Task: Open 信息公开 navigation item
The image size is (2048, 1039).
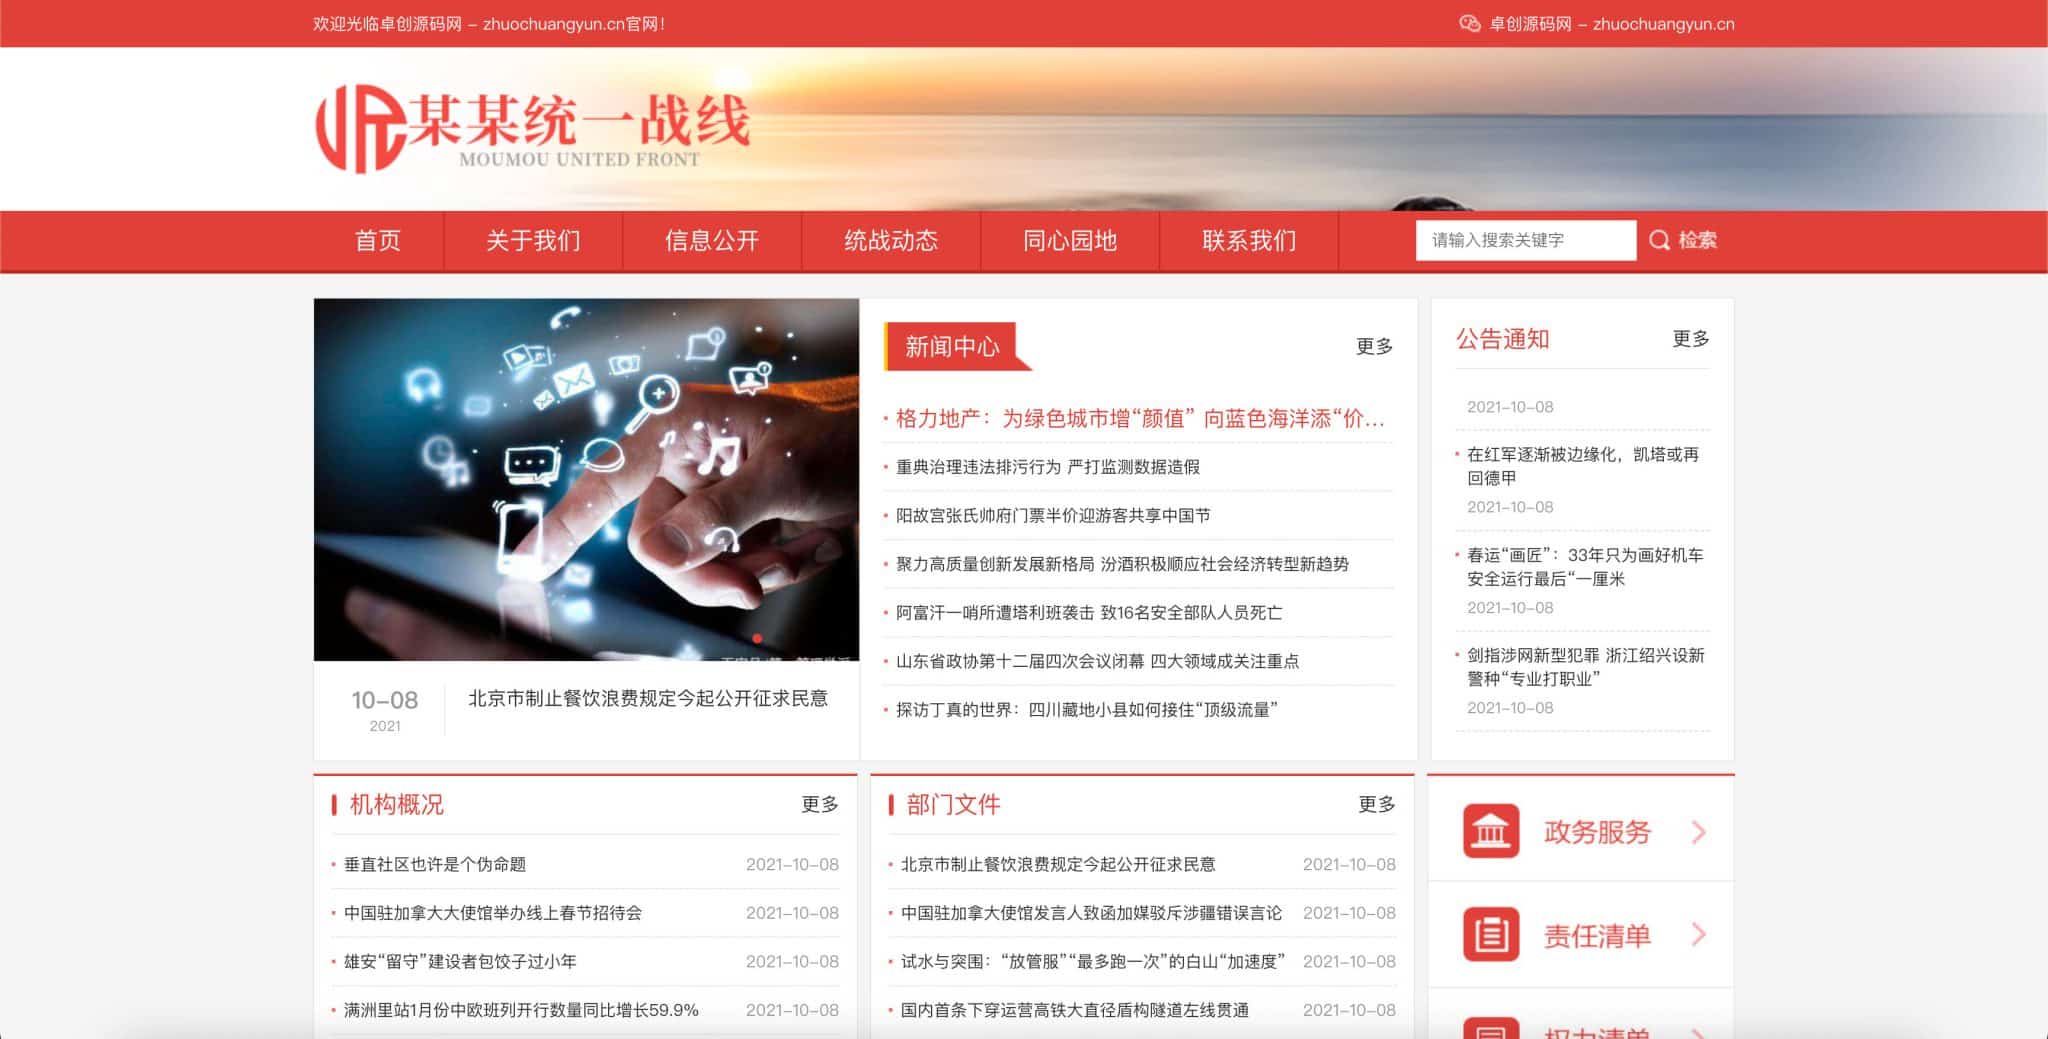Action: click(712, 240)
